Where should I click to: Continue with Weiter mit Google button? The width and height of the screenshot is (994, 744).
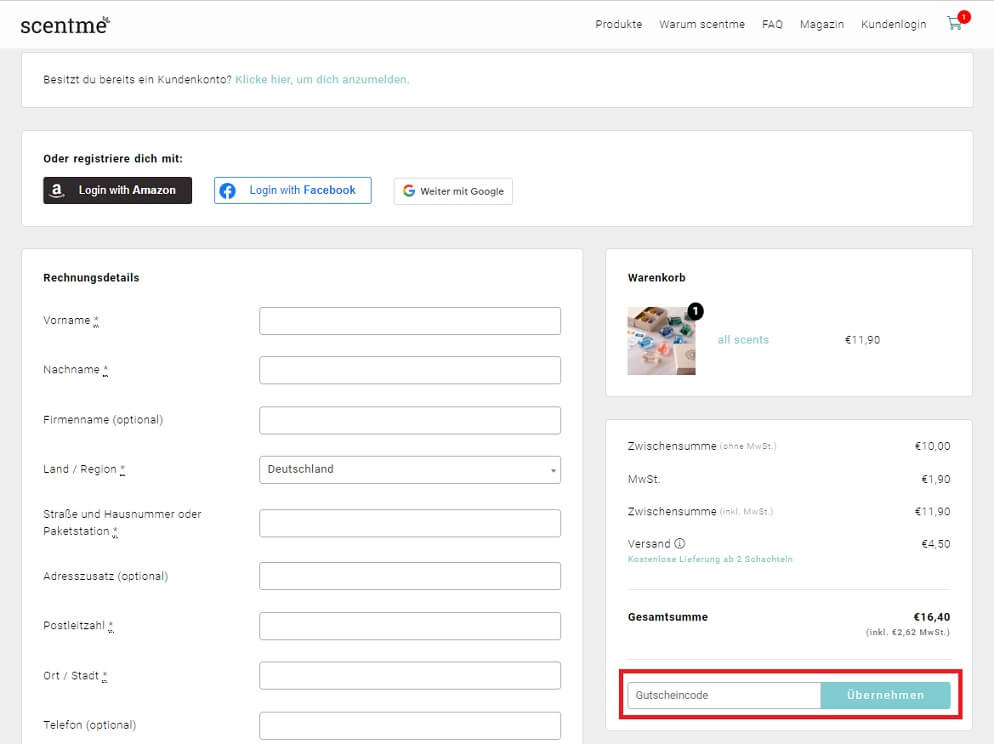coord(453,191)
